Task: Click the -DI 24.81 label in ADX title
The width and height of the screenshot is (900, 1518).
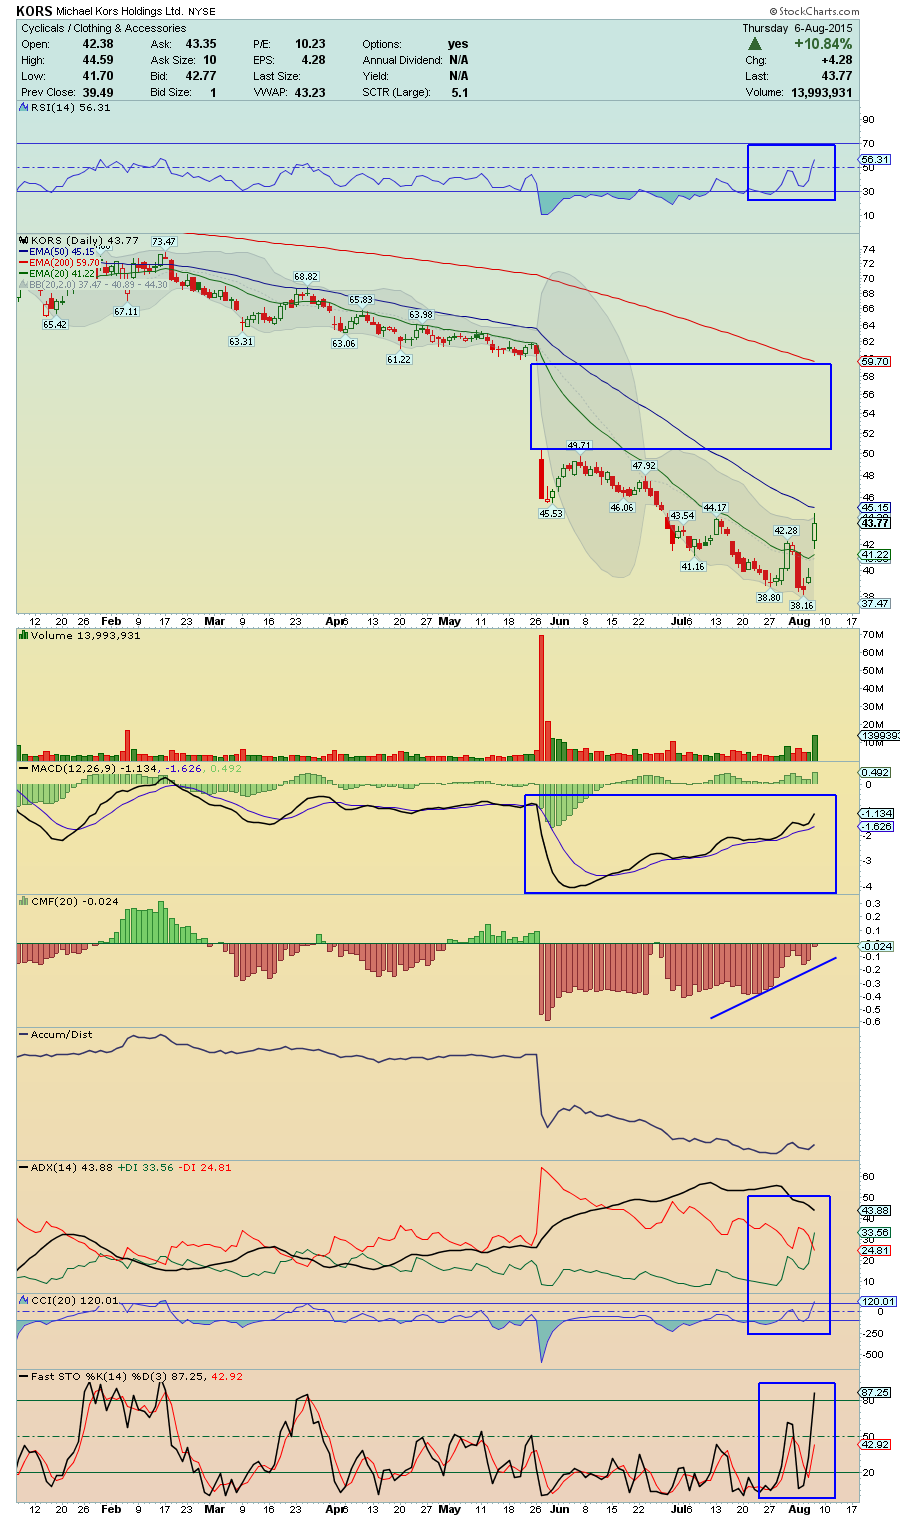Action: 205,1167
